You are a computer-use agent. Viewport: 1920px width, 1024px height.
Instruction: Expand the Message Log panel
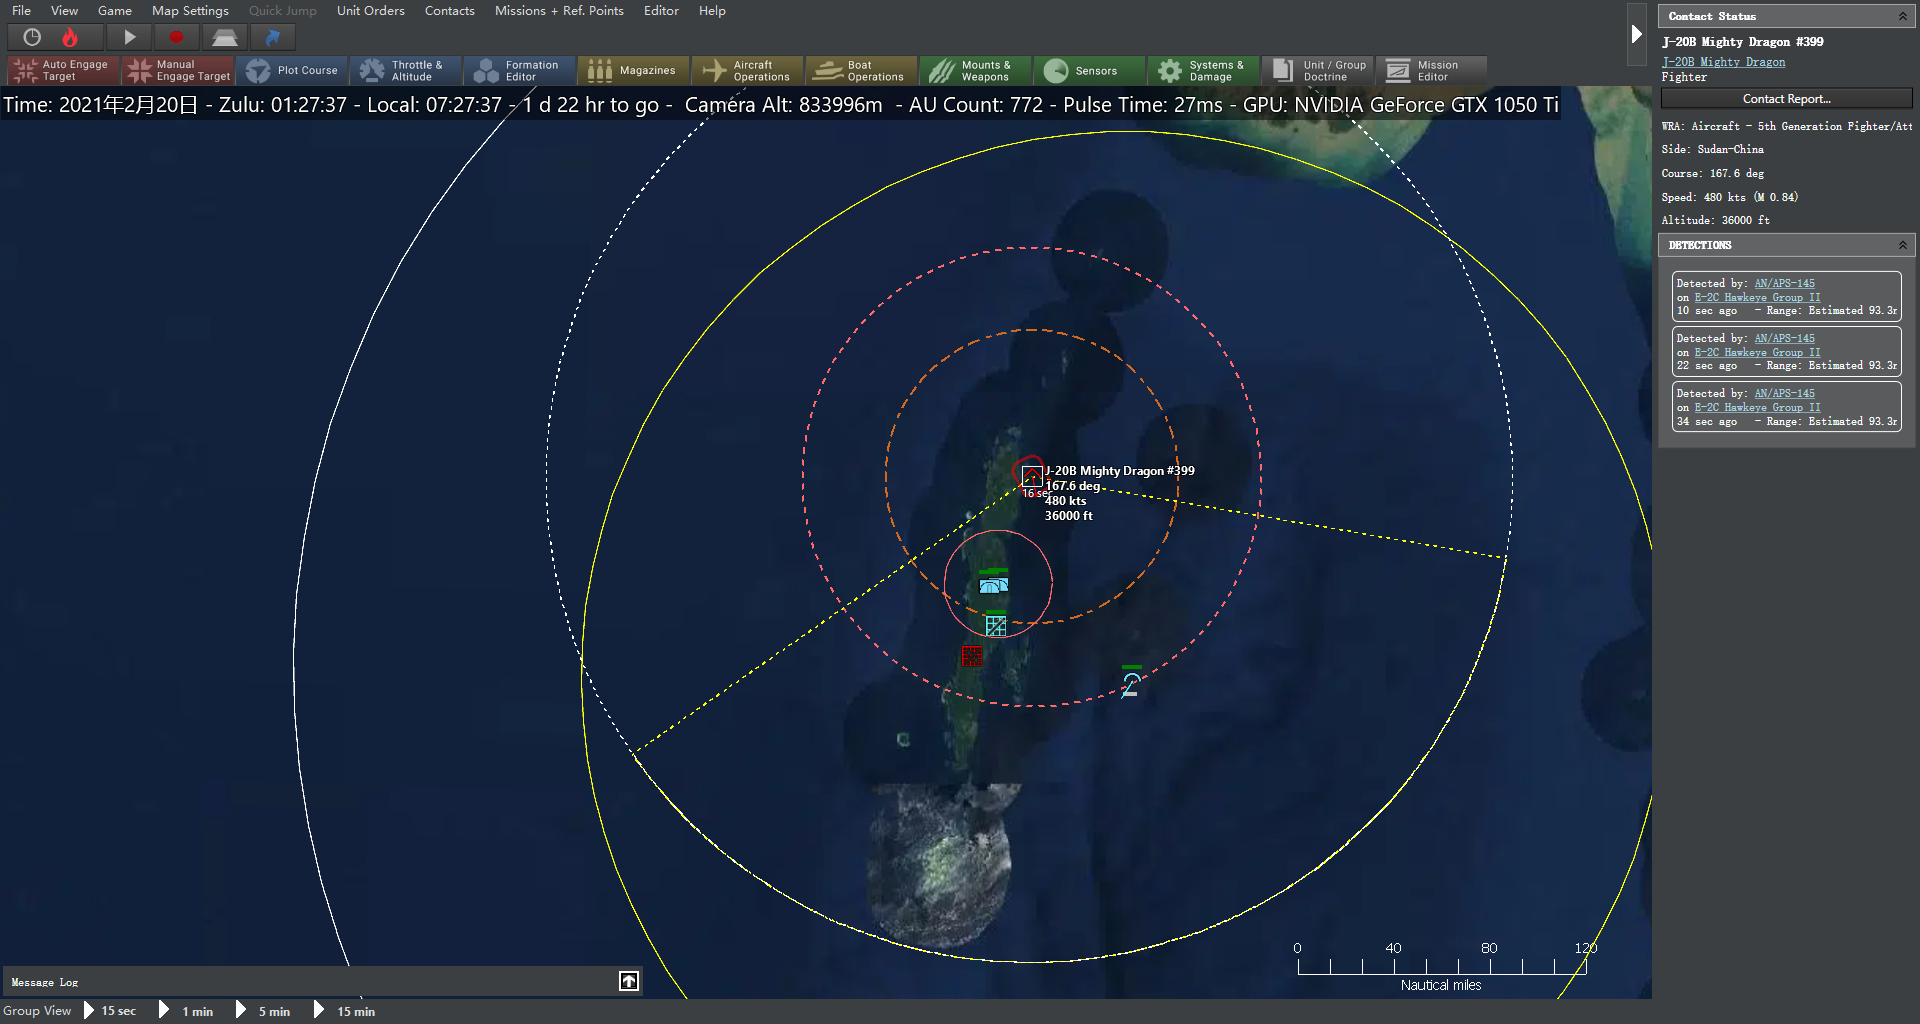click(628, 981)
